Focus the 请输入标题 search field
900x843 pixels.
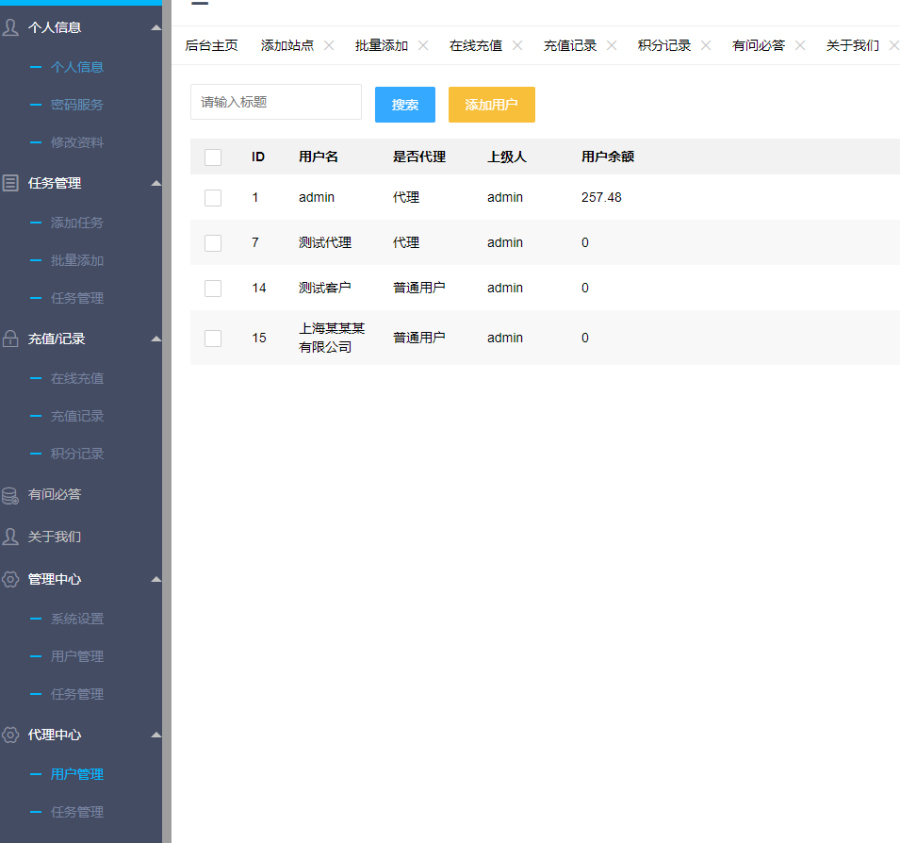coord(276,102)
